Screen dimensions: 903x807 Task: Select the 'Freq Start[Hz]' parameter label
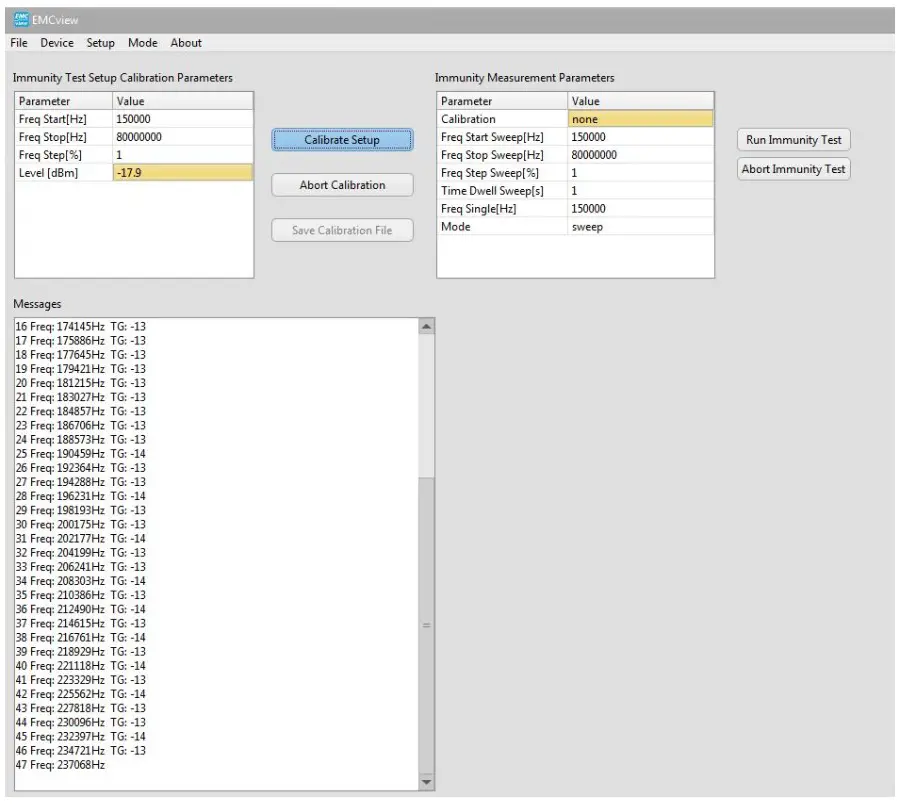click(x=52, y=119)
